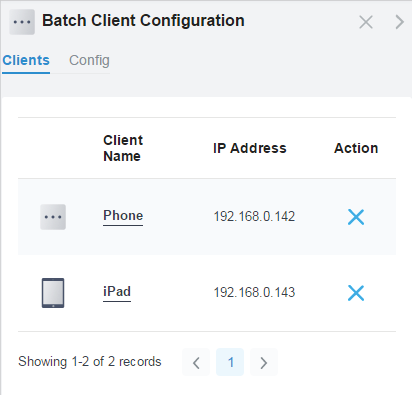This screenshot has width=412, height=395.
Task: Click the Phone device type icon
Action: pos(53,217)
